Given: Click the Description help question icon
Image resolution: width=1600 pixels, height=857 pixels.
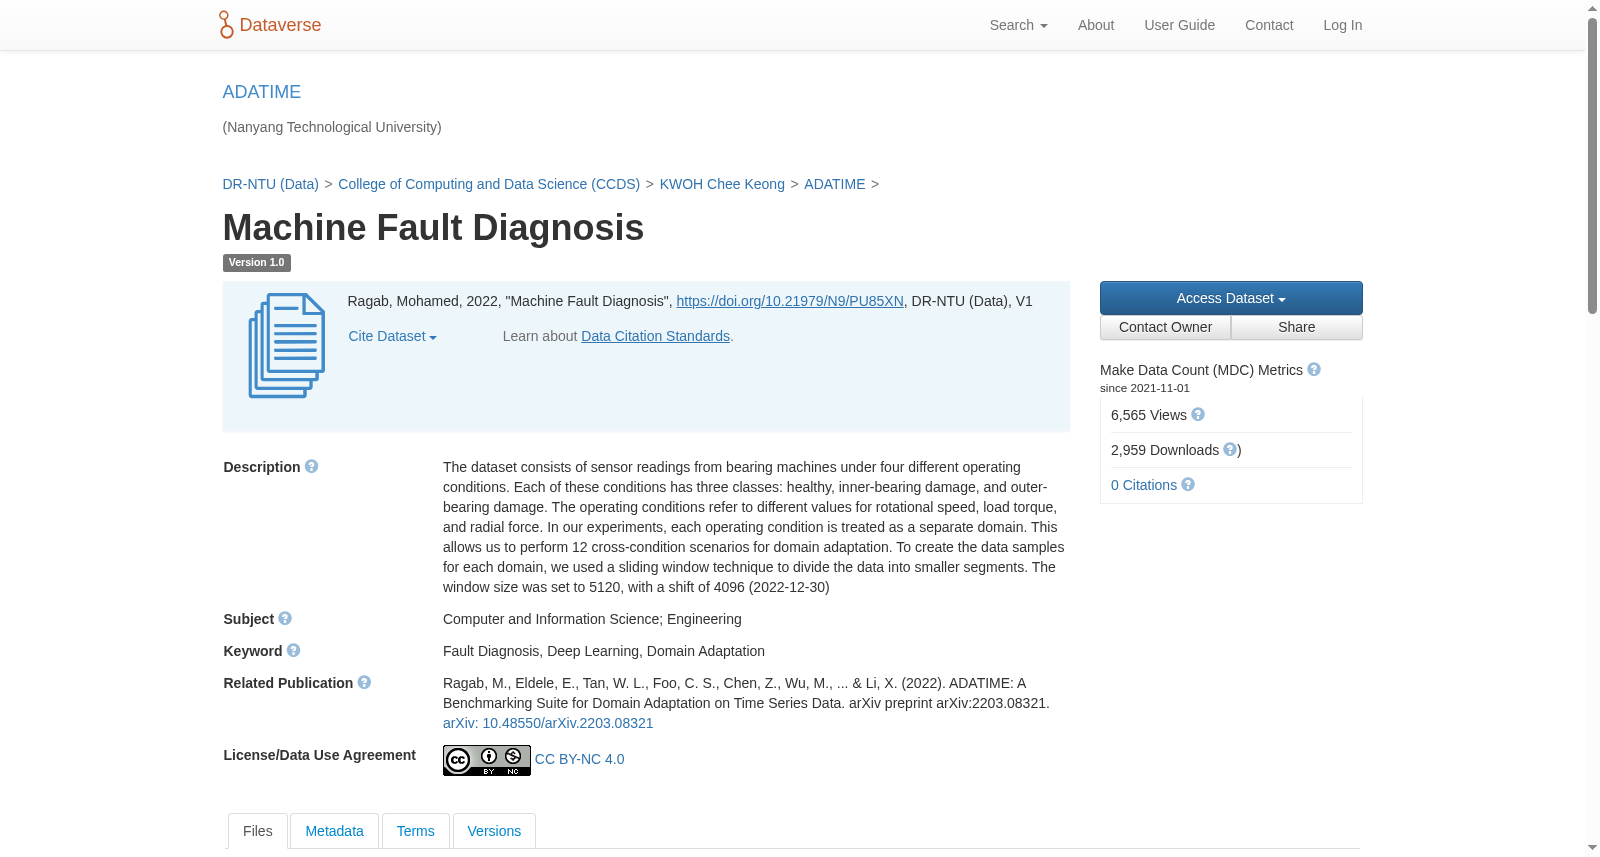Looking at the screenshot, I should [312, 467].
